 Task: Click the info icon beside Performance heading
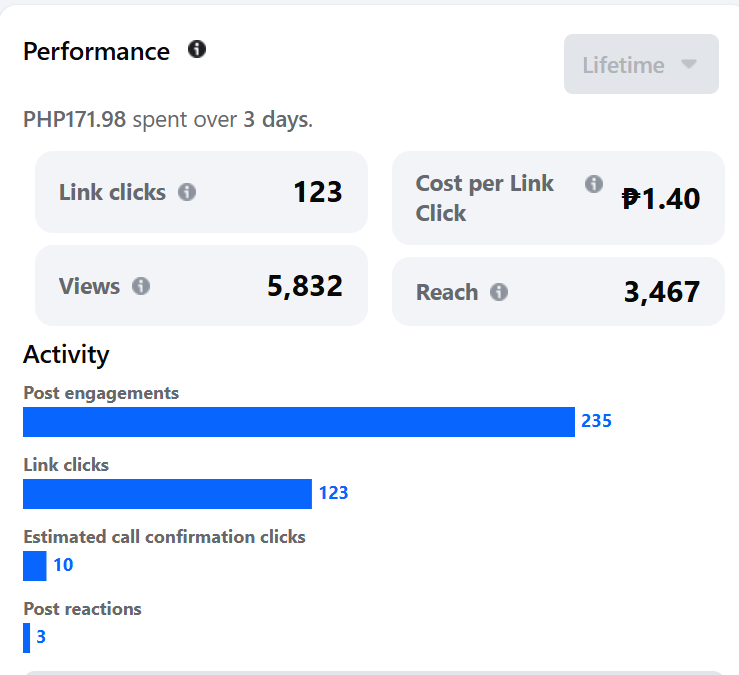pos(197,49)
